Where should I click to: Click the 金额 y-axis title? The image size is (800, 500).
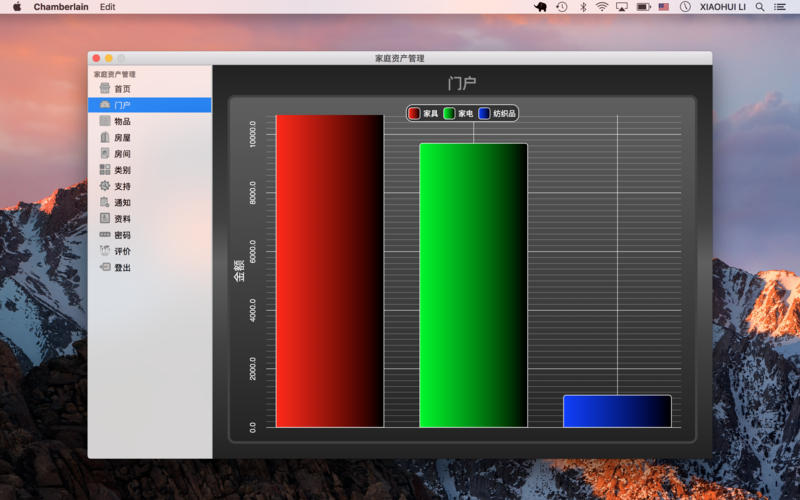(239, 271)
